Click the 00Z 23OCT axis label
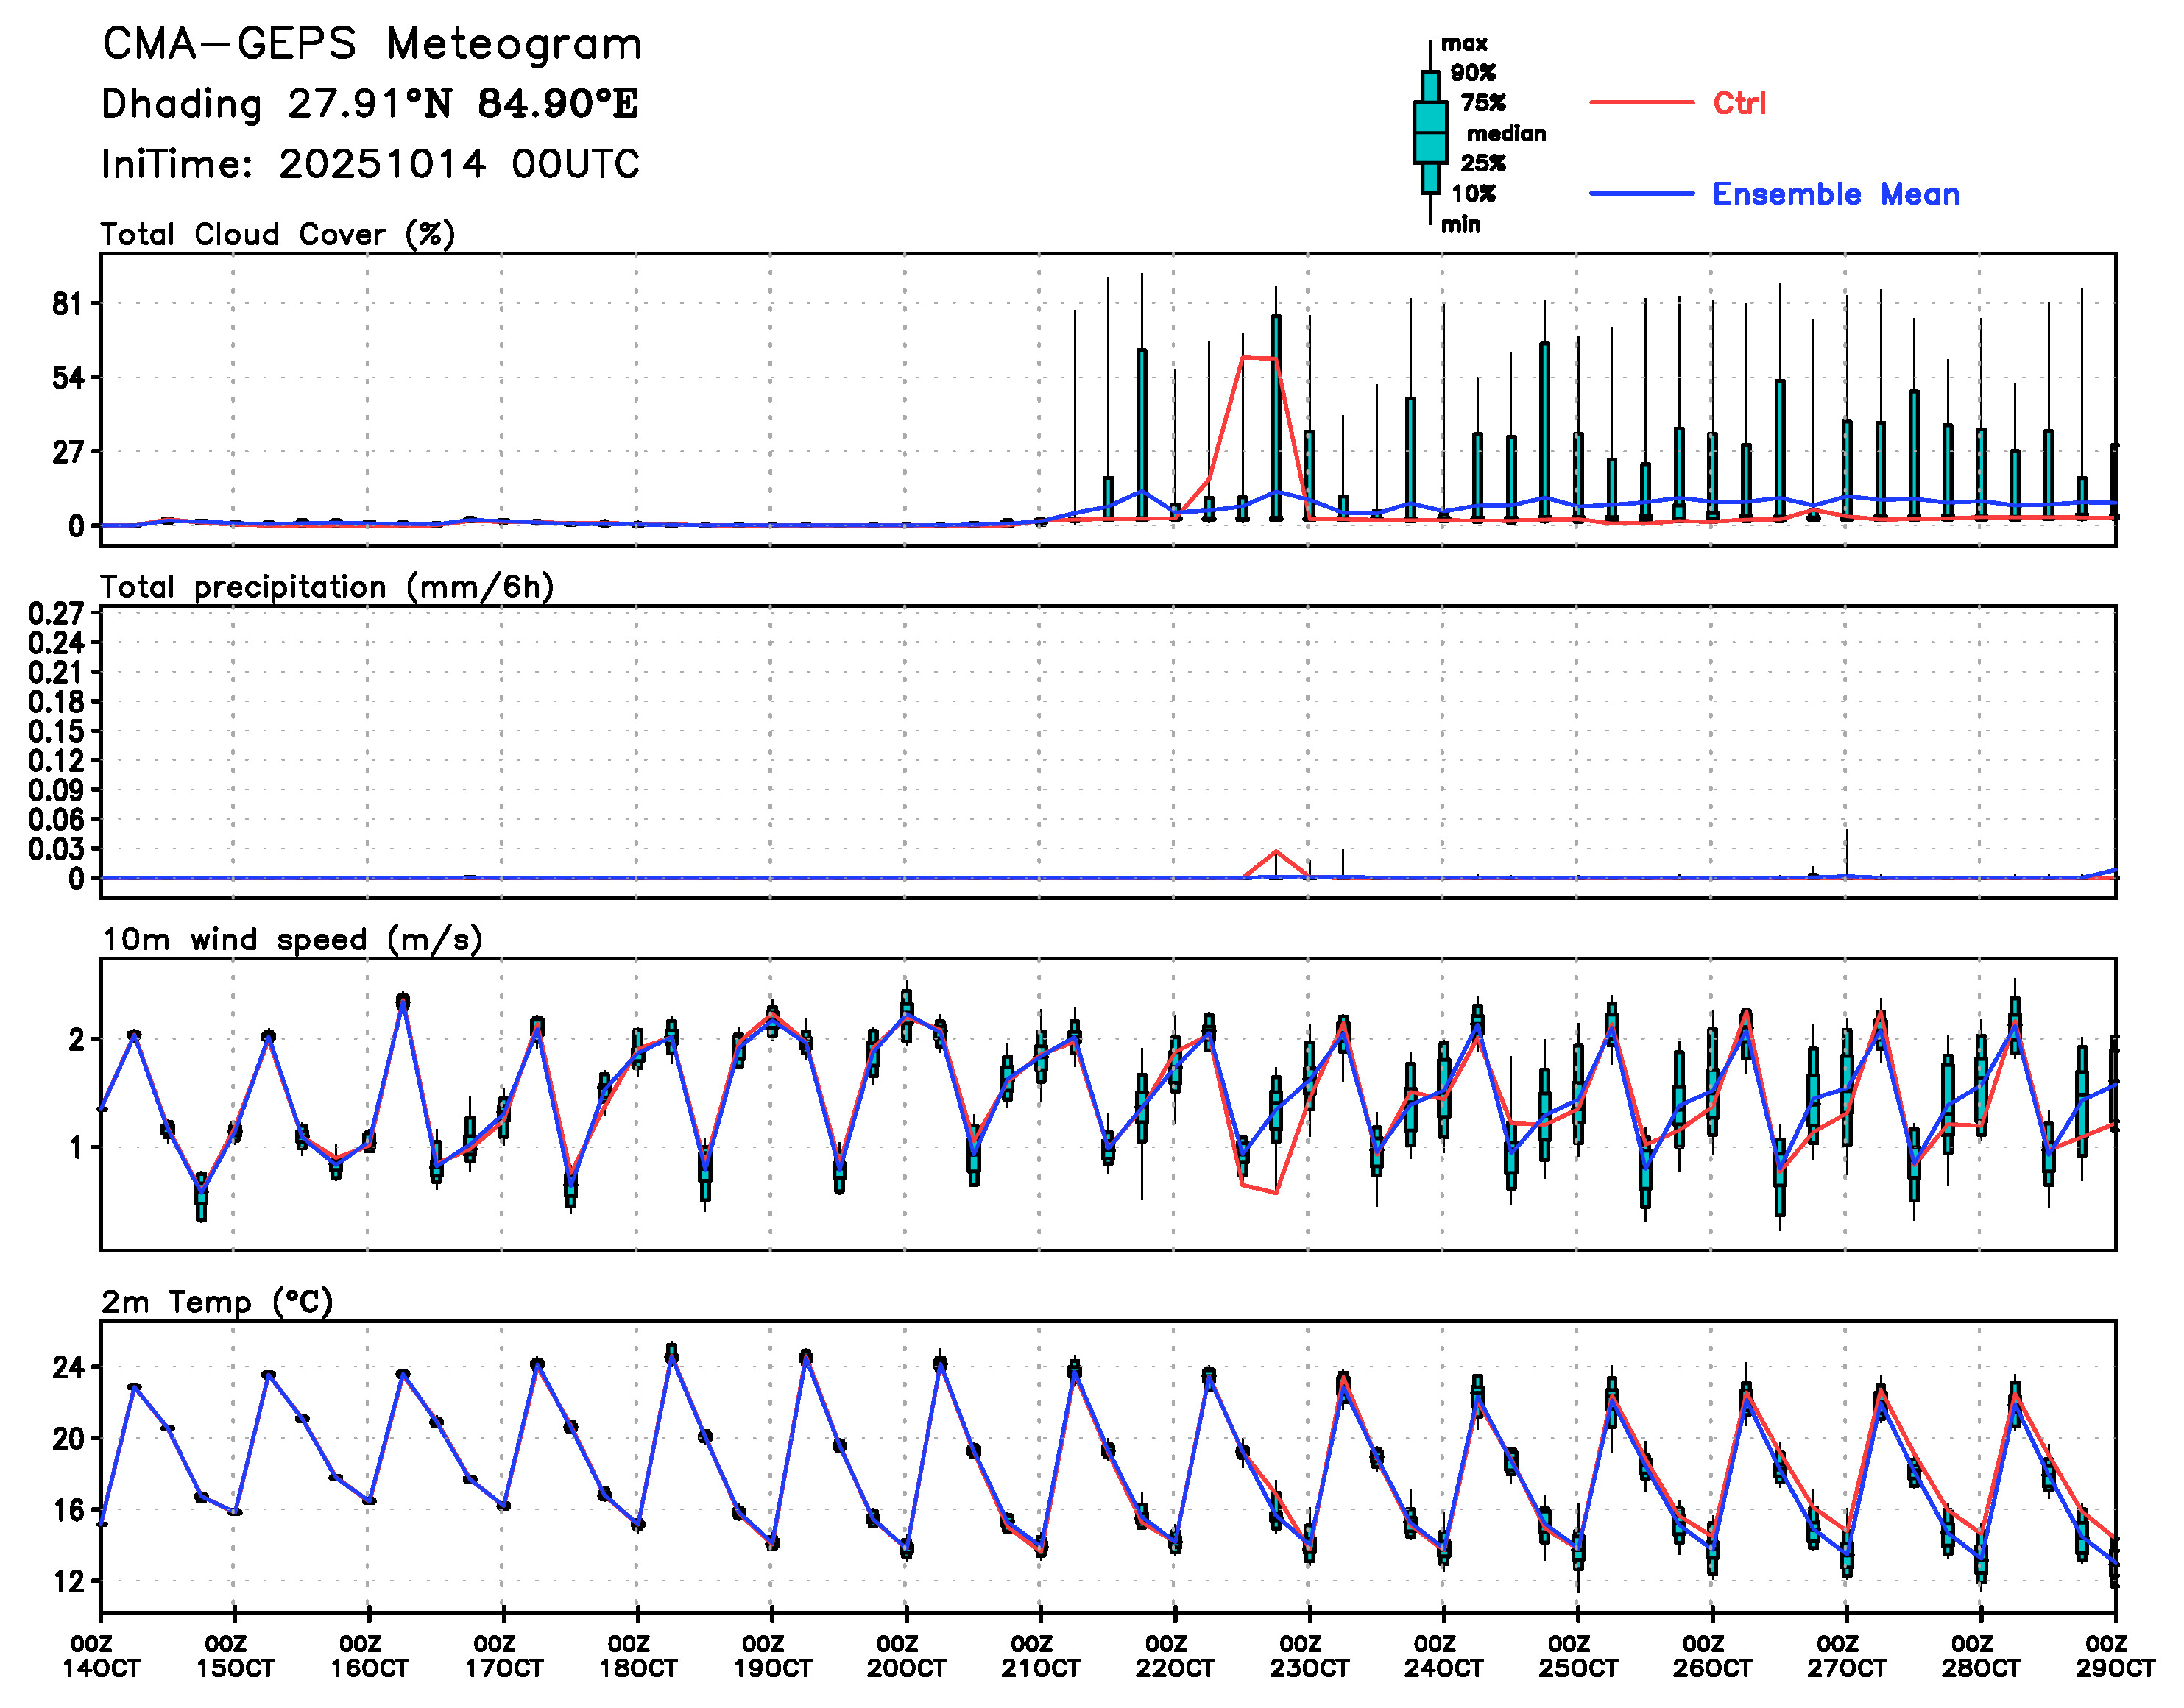 (x=1309, y=1656)
